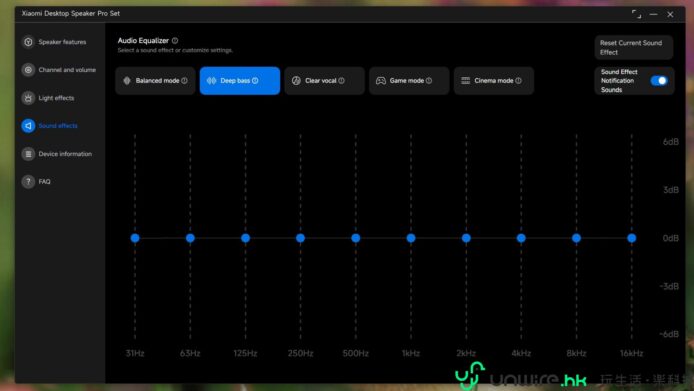The height and width of the screenshot is (391, 694).
Task: Click the Balanced mode diamond icon
Action: (127, 81)
